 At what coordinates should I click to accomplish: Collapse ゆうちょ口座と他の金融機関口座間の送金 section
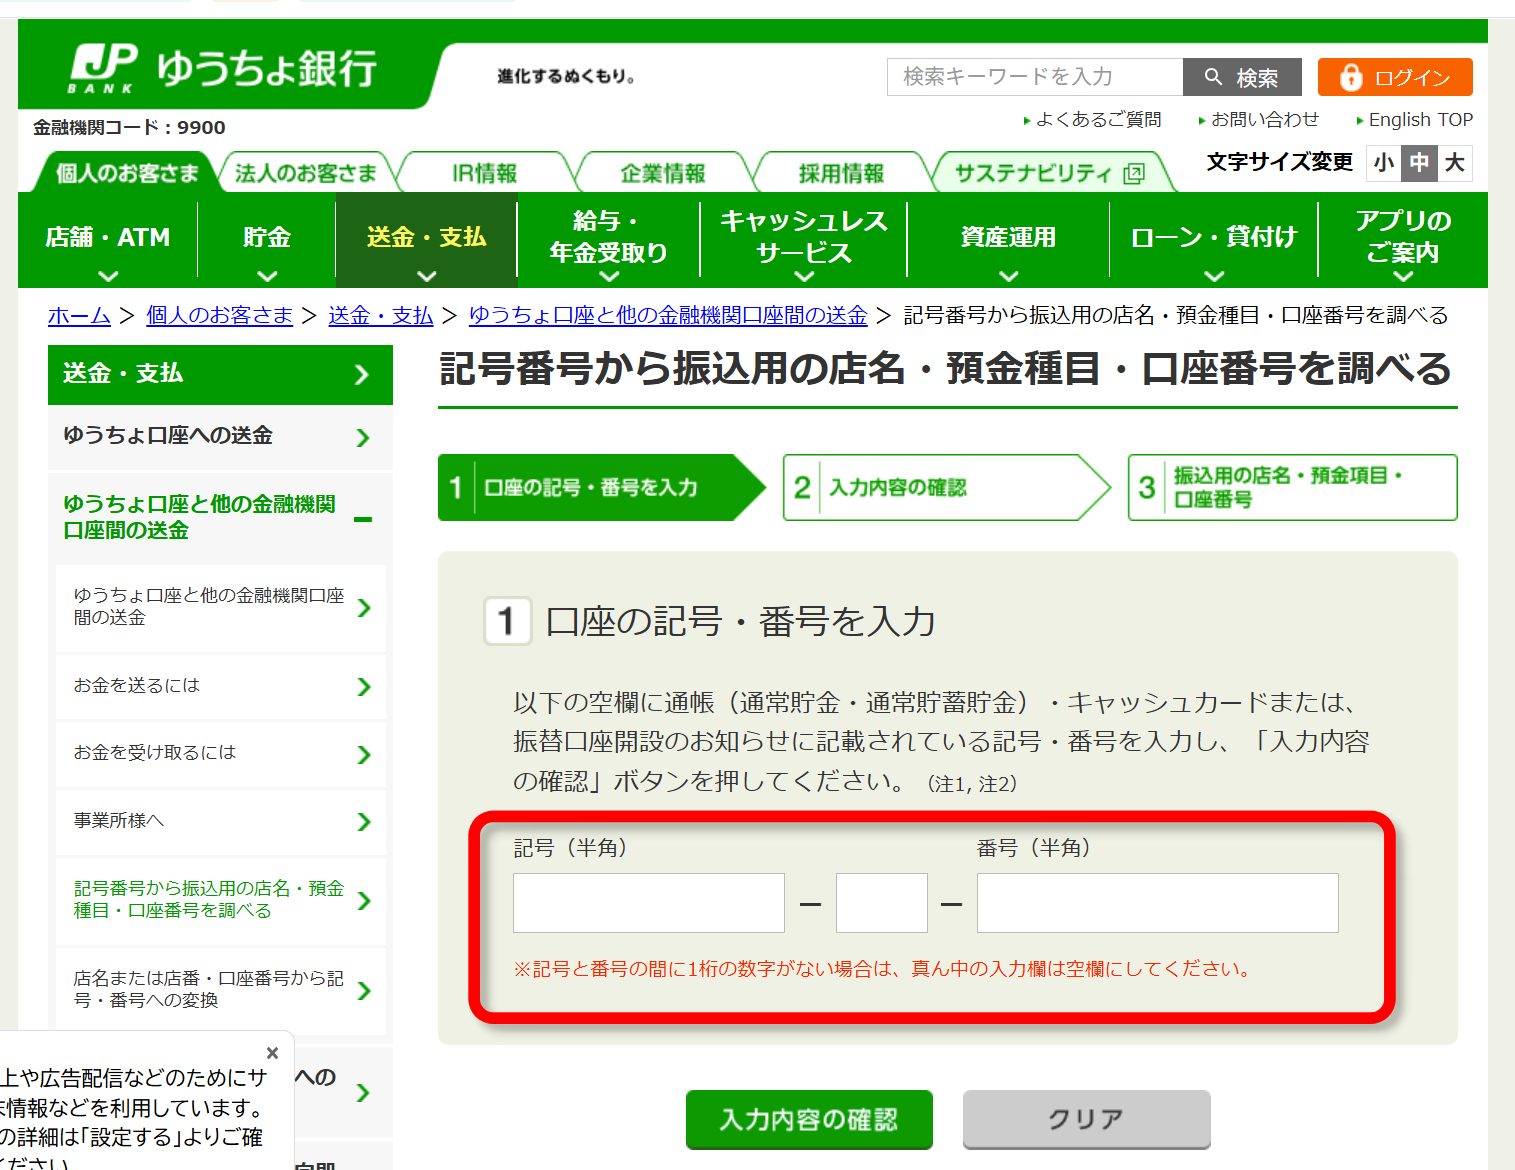(363, 519)
